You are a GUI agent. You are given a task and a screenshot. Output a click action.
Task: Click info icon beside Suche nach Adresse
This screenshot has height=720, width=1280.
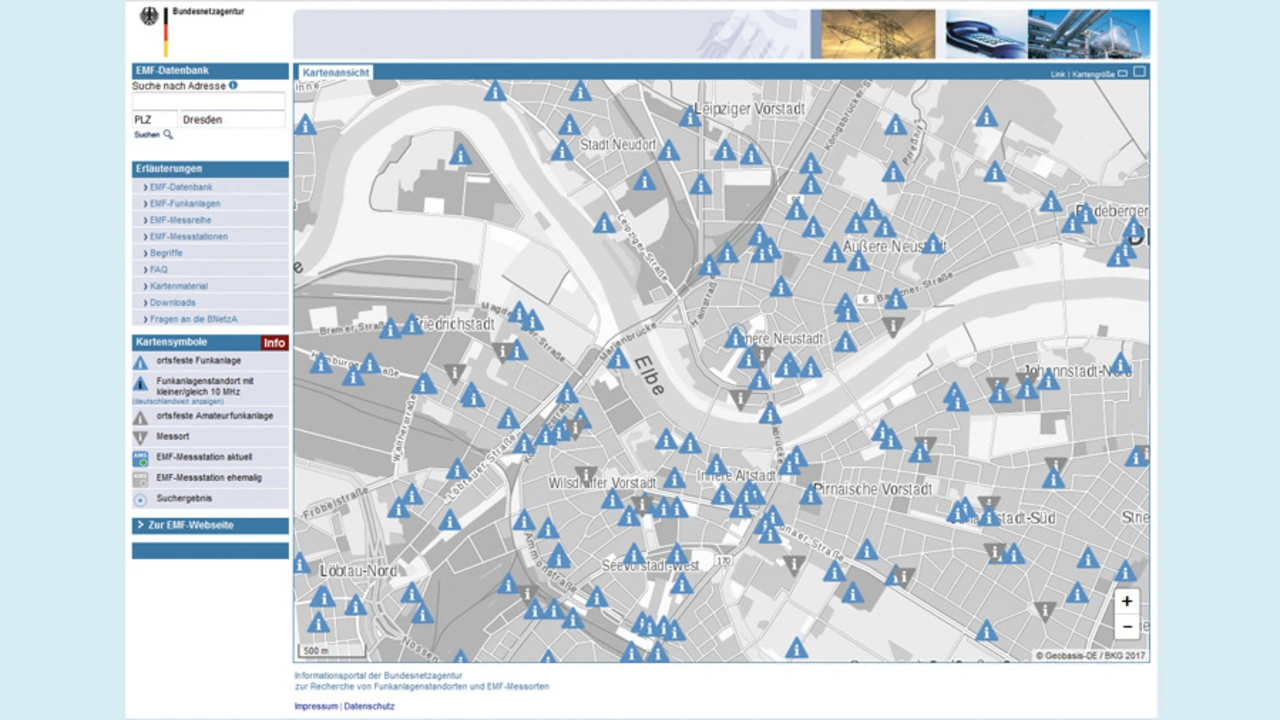pyautogui.click(x=233, y=86)
